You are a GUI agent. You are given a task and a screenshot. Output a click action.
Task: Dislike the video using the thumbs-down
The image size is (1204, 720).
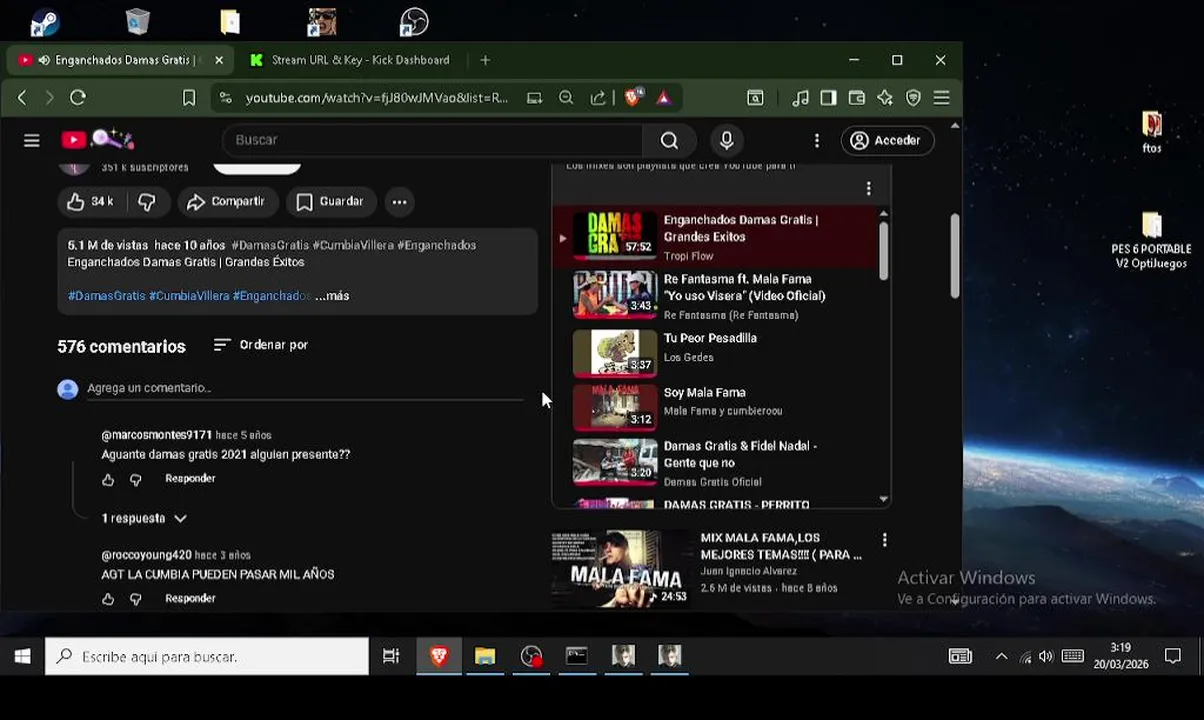click(x=147, y=202)
